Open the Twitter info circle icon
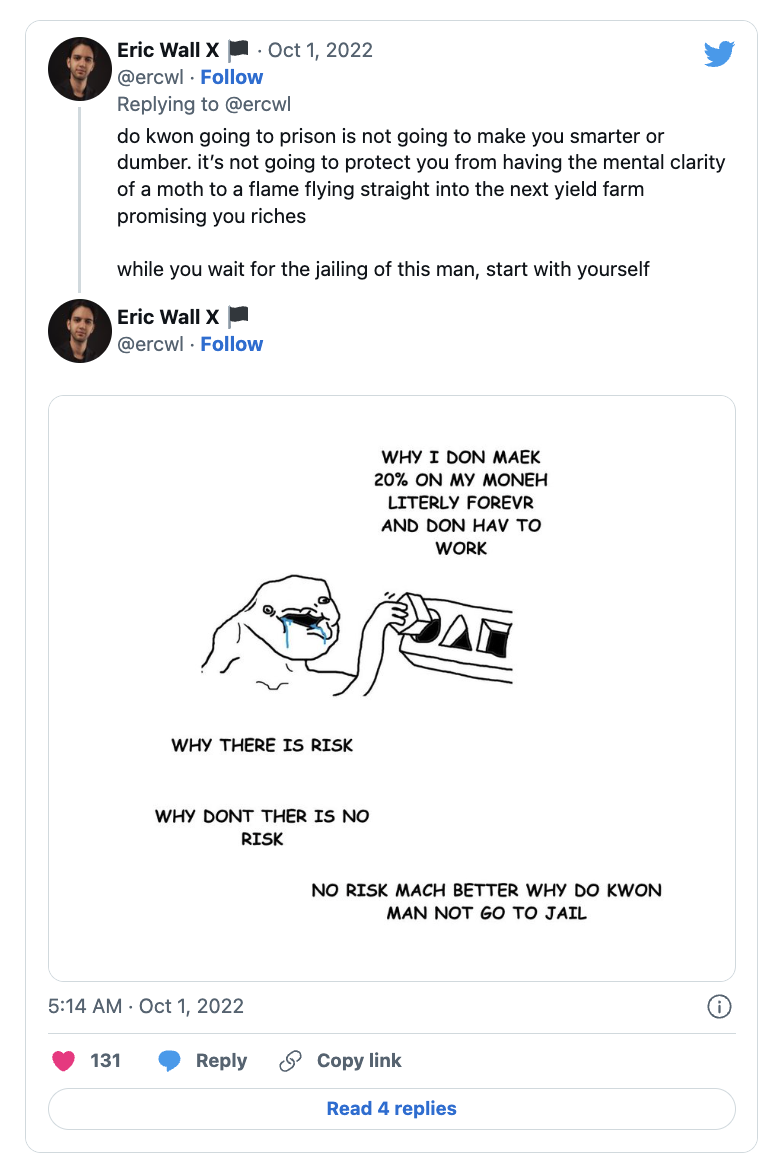 tap(719, 1007)
